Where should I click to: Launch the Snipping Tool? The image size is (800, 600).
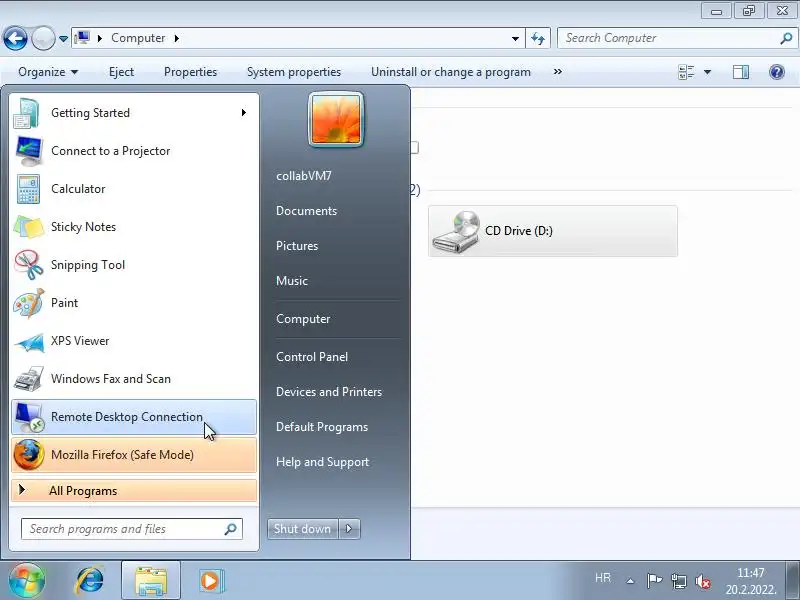(134, 265)
